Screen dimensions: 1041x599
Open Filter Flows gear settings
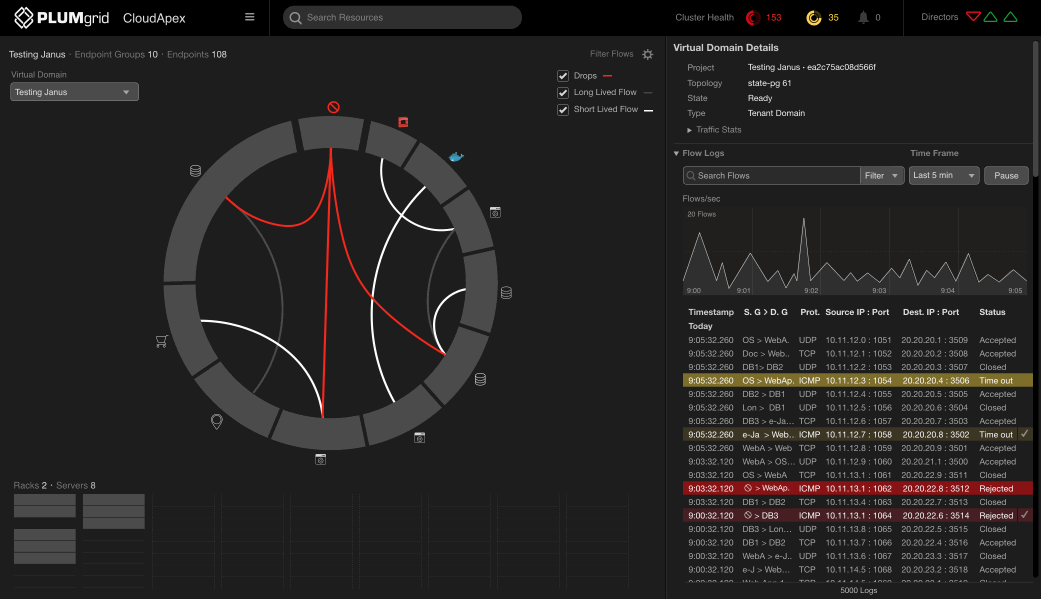click(647, 54)
